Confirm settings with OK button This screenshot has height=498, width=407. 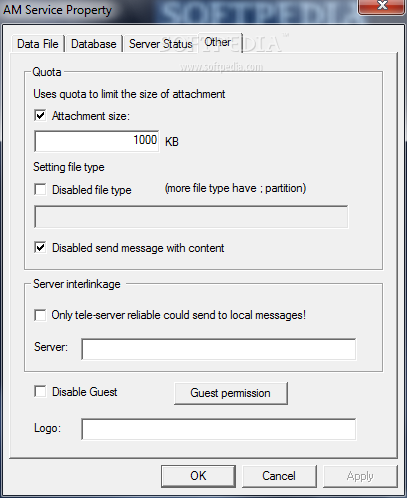point(198,476)
